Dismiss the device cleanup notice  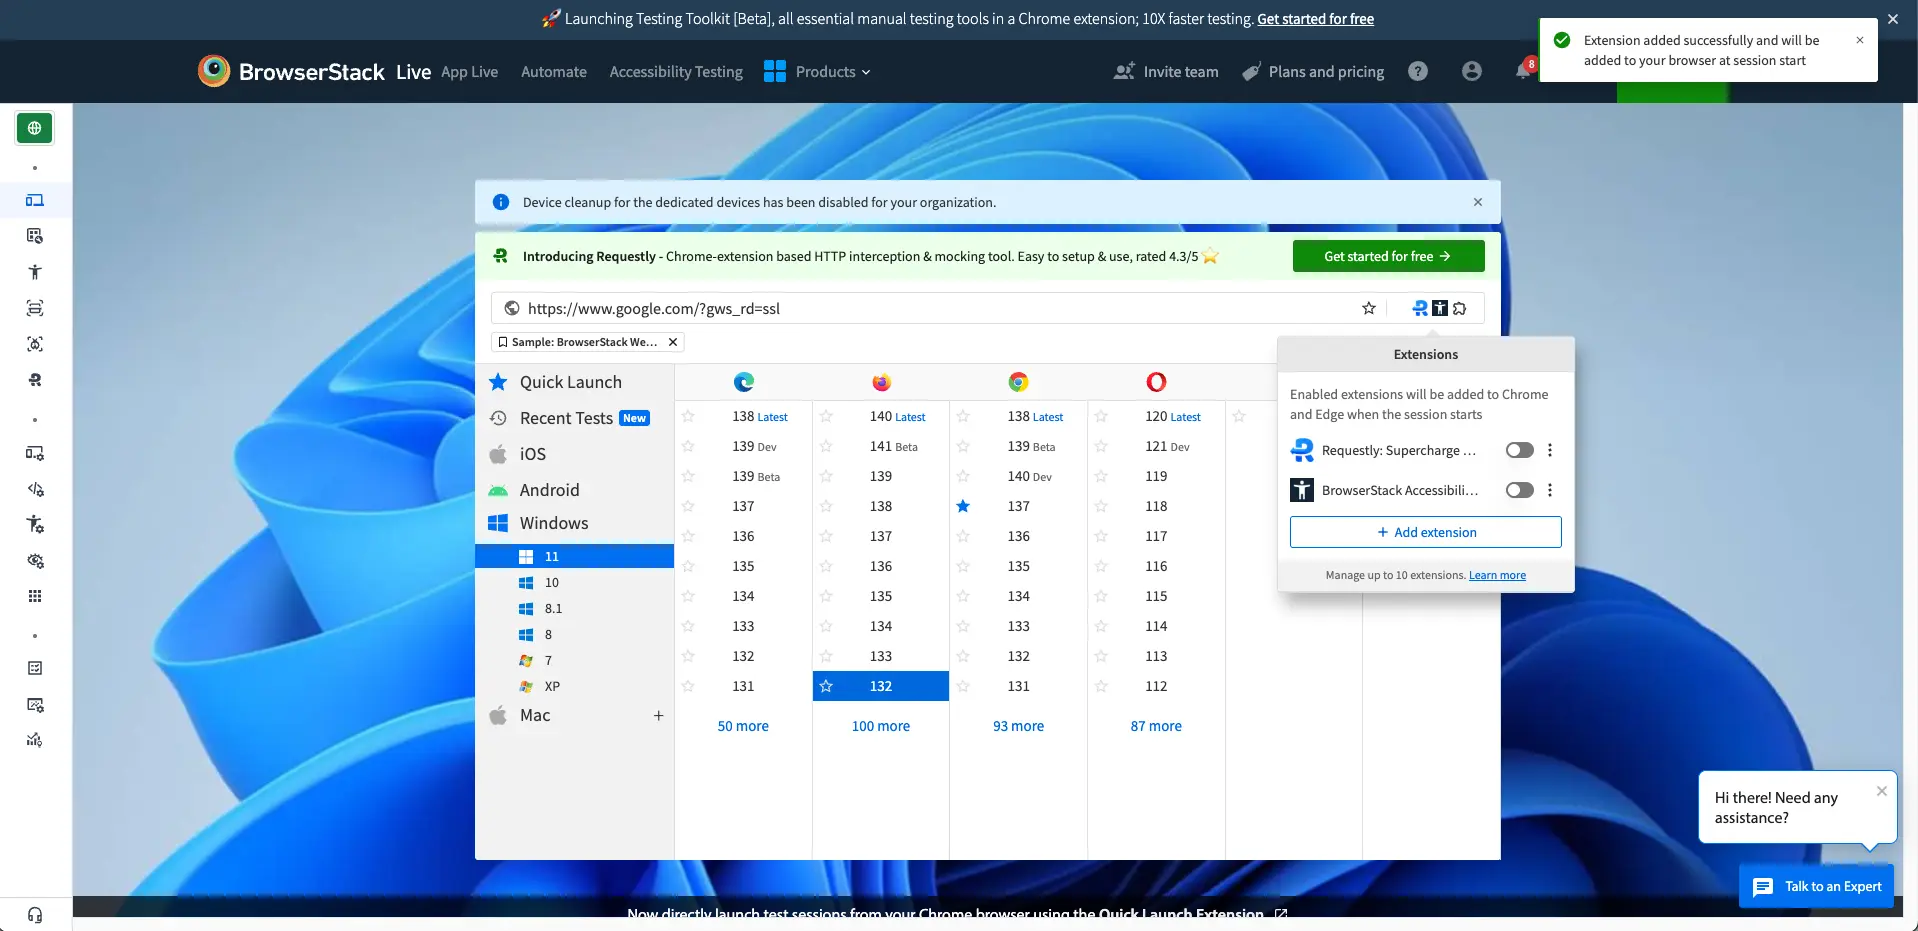(x=1478, y=202)
